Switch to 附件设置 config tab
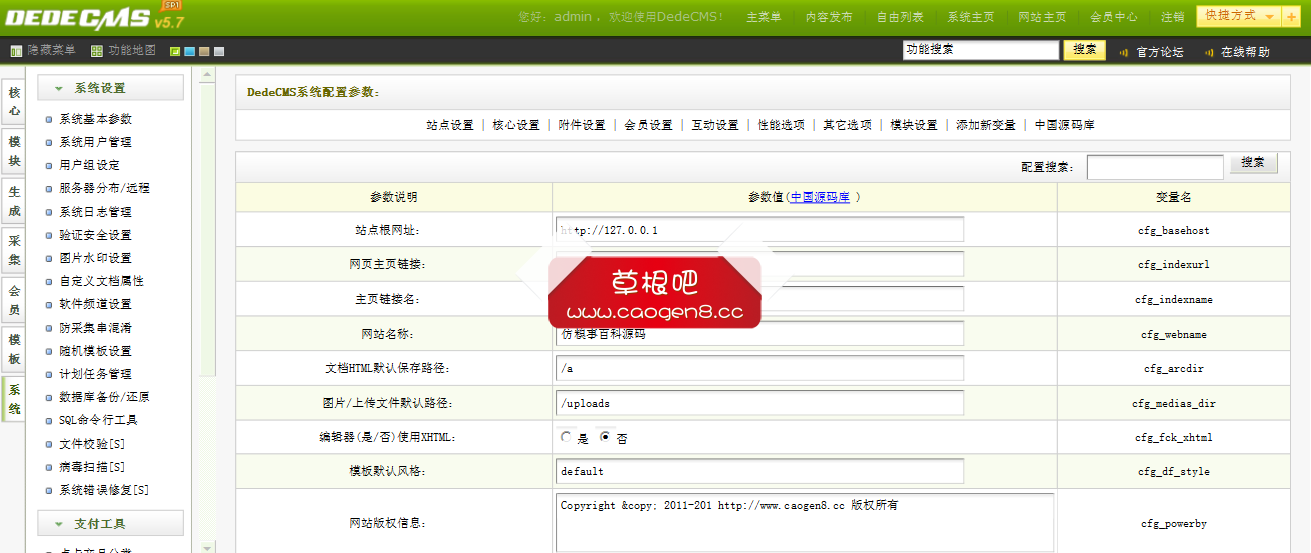Screen dimensions: 1311x553 coord(582,125)
